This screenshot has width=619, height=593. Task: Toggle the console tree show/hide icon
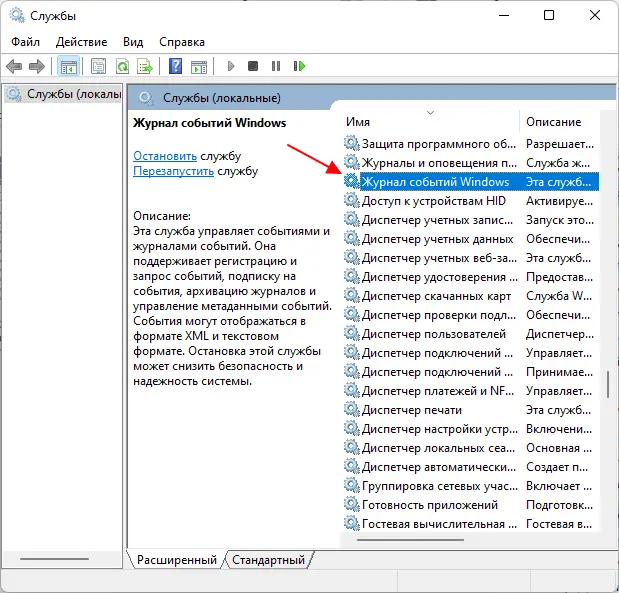[x=68, y=66]
